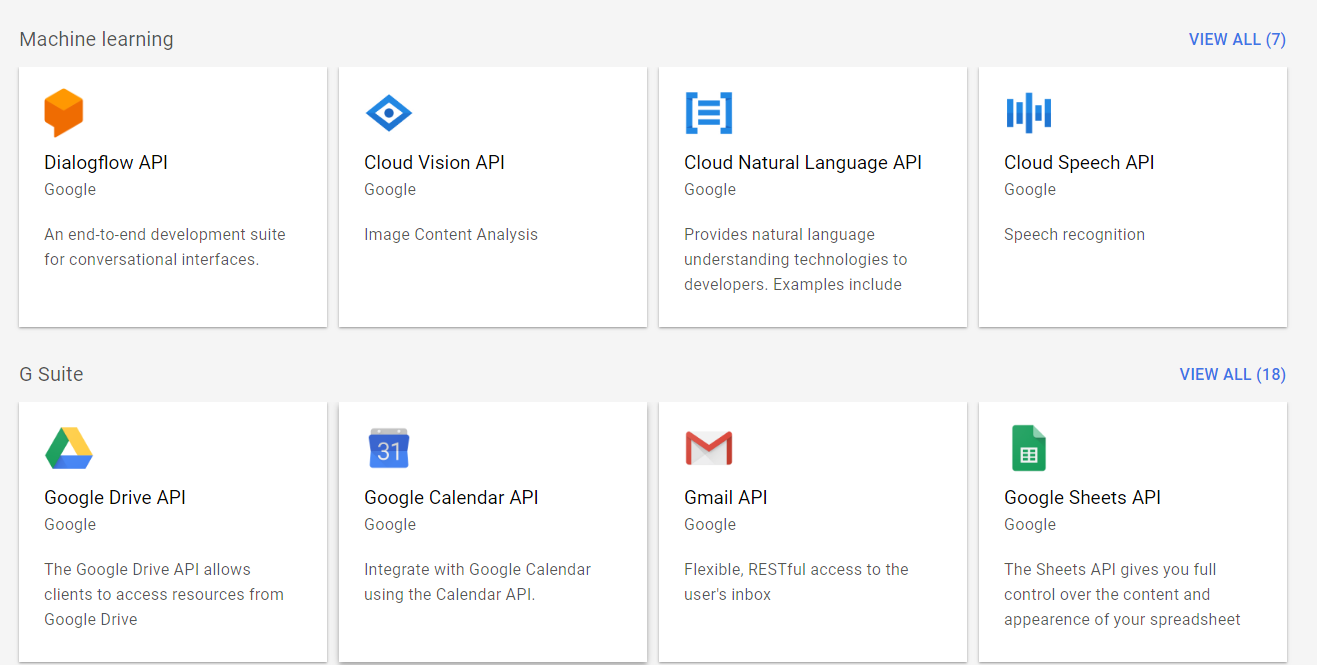Click the Google Calendar 31 icon
This screenshot has width=1317, height=665.
(x=389, y=448)
